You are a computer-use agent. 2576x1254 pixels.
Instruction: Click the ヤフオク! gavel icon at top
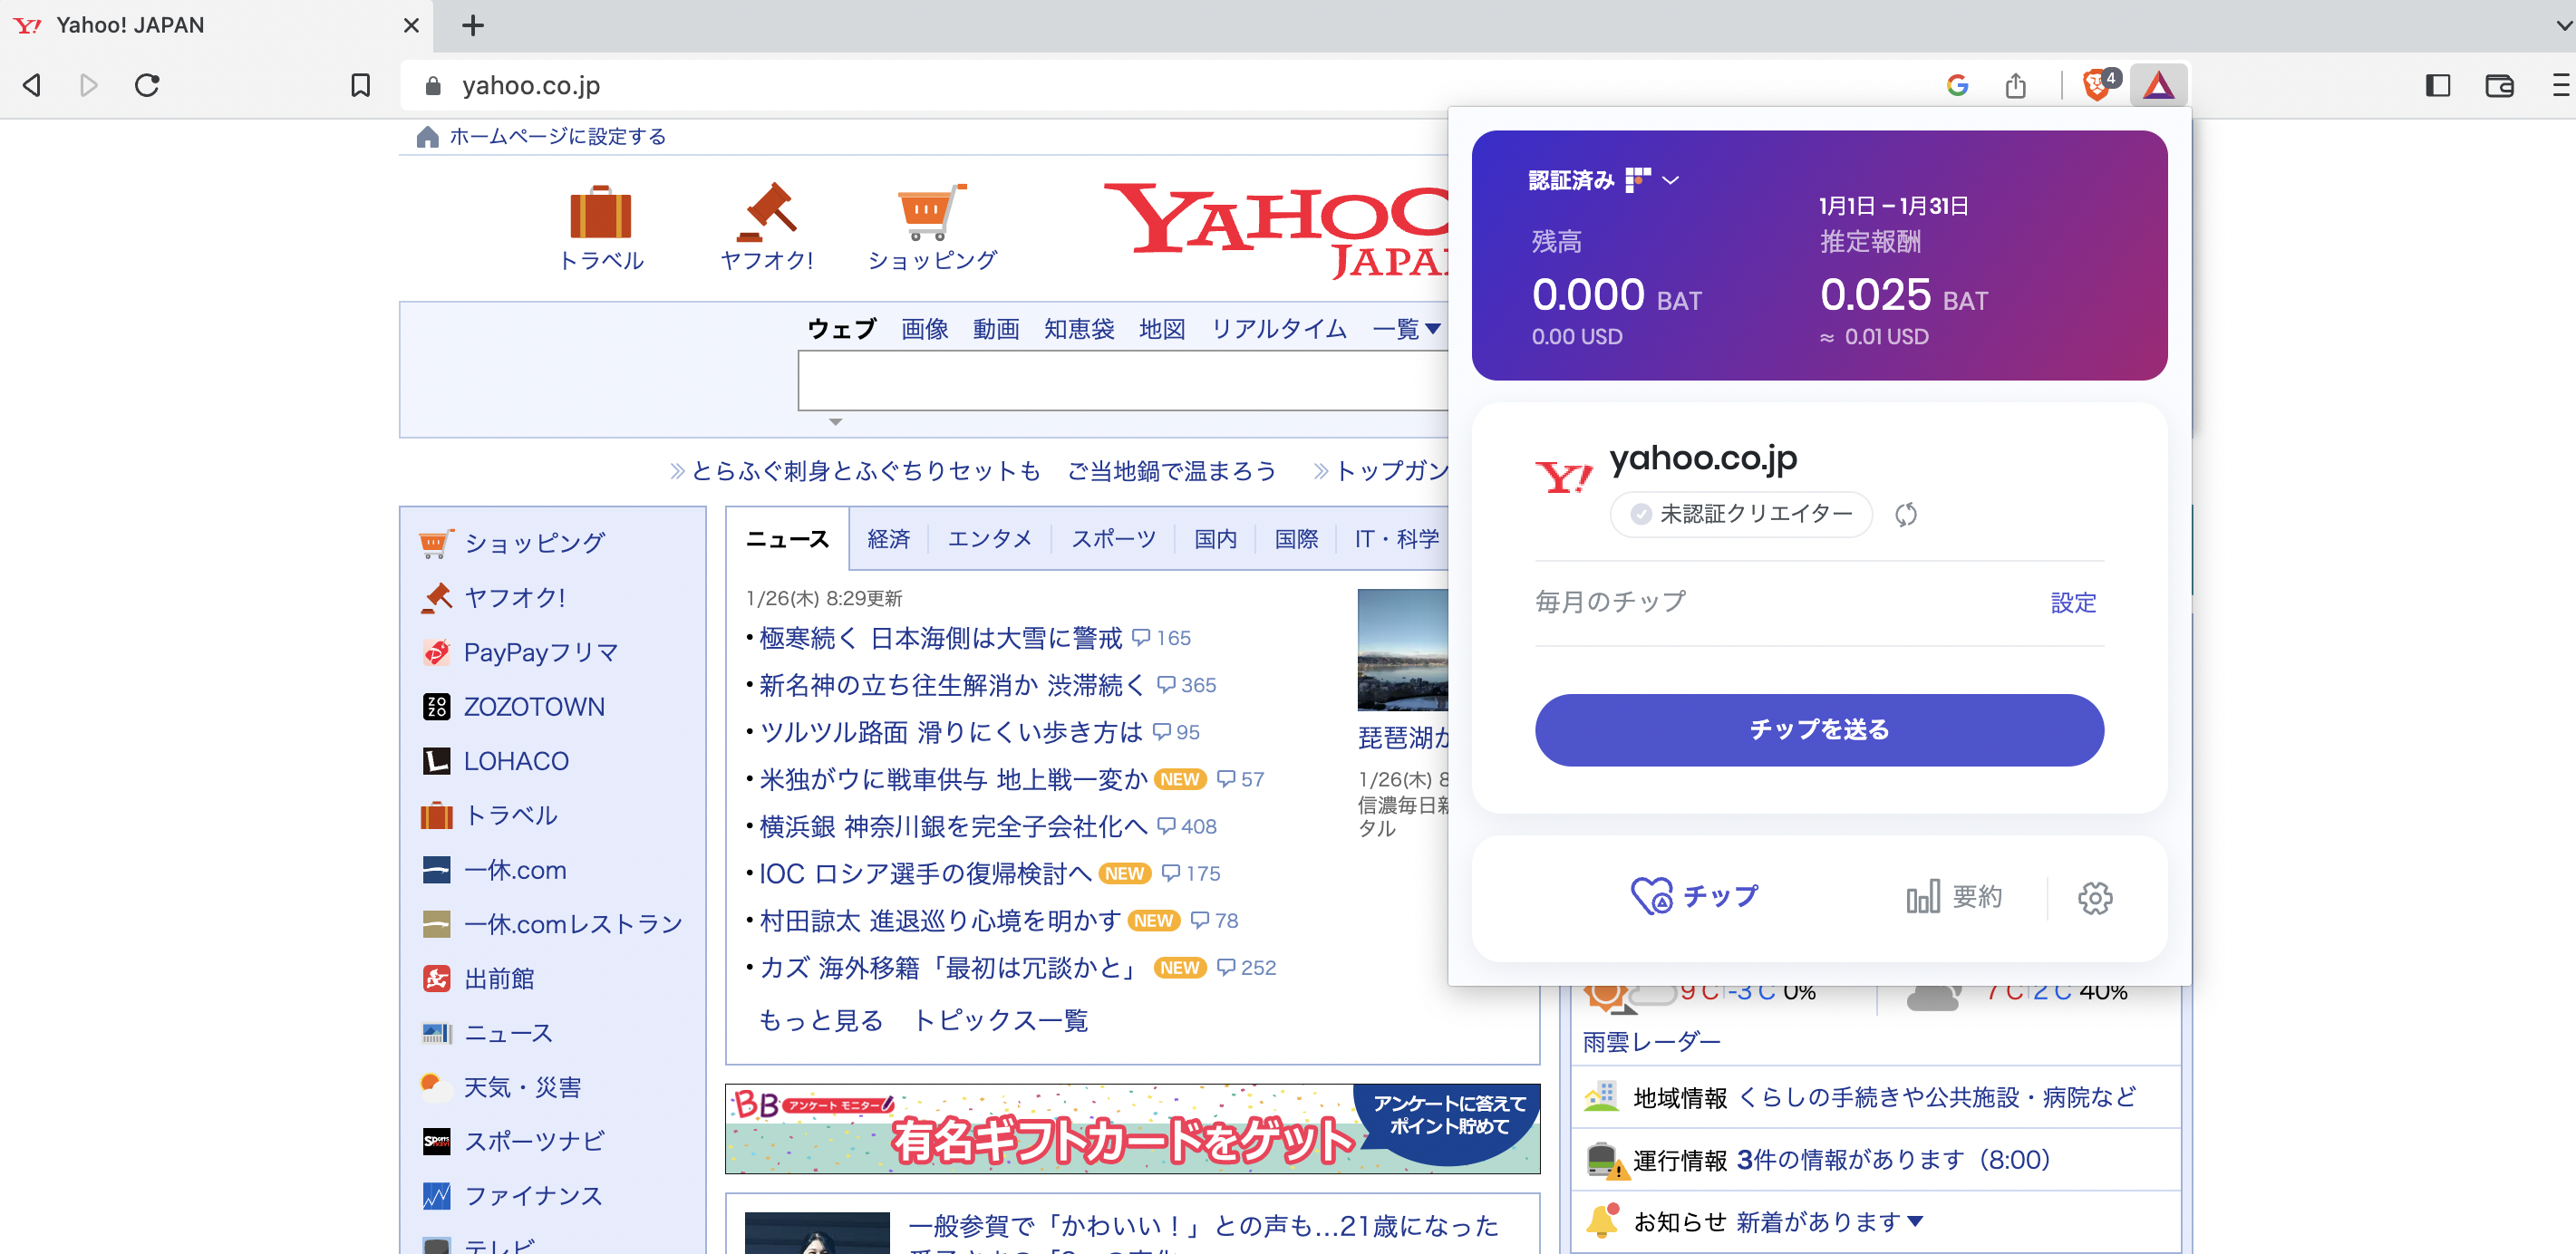coord(766,212)
